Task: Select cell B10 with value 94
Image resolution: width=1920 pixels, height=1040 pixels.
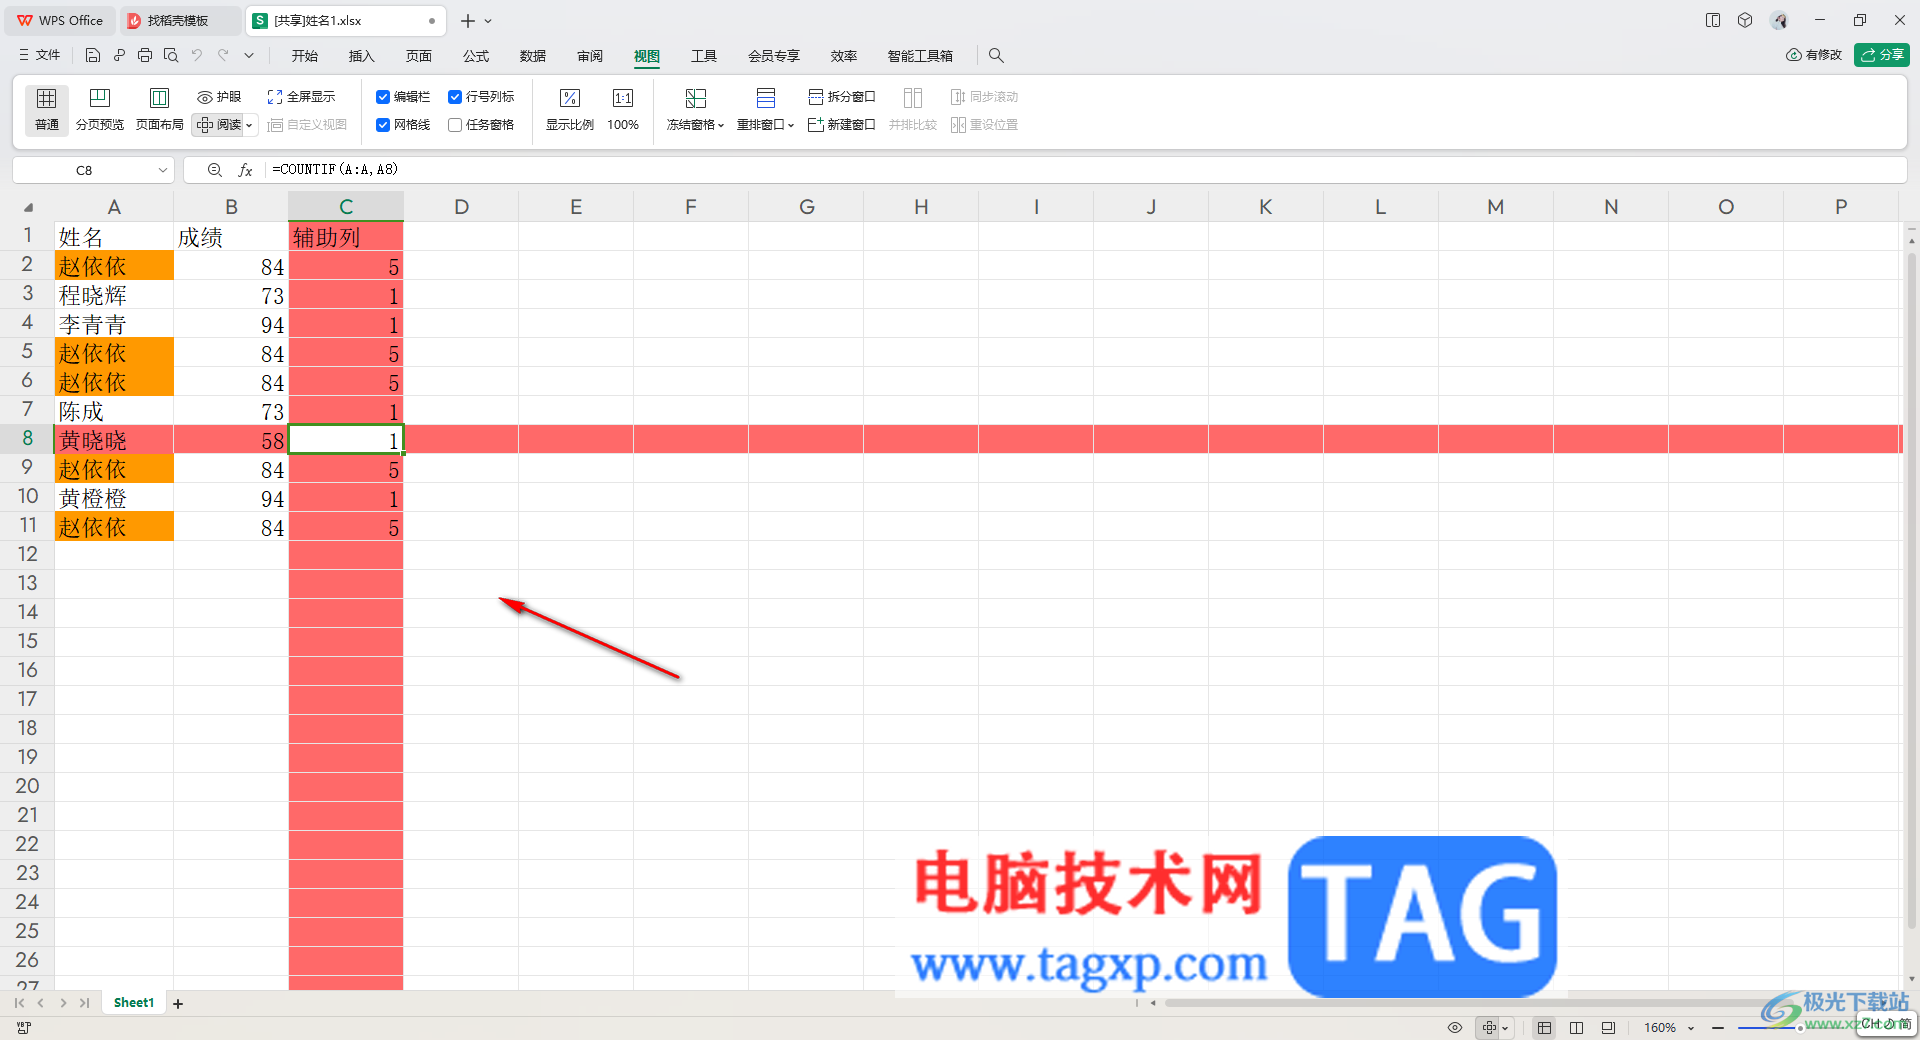Action: [231, 498]
